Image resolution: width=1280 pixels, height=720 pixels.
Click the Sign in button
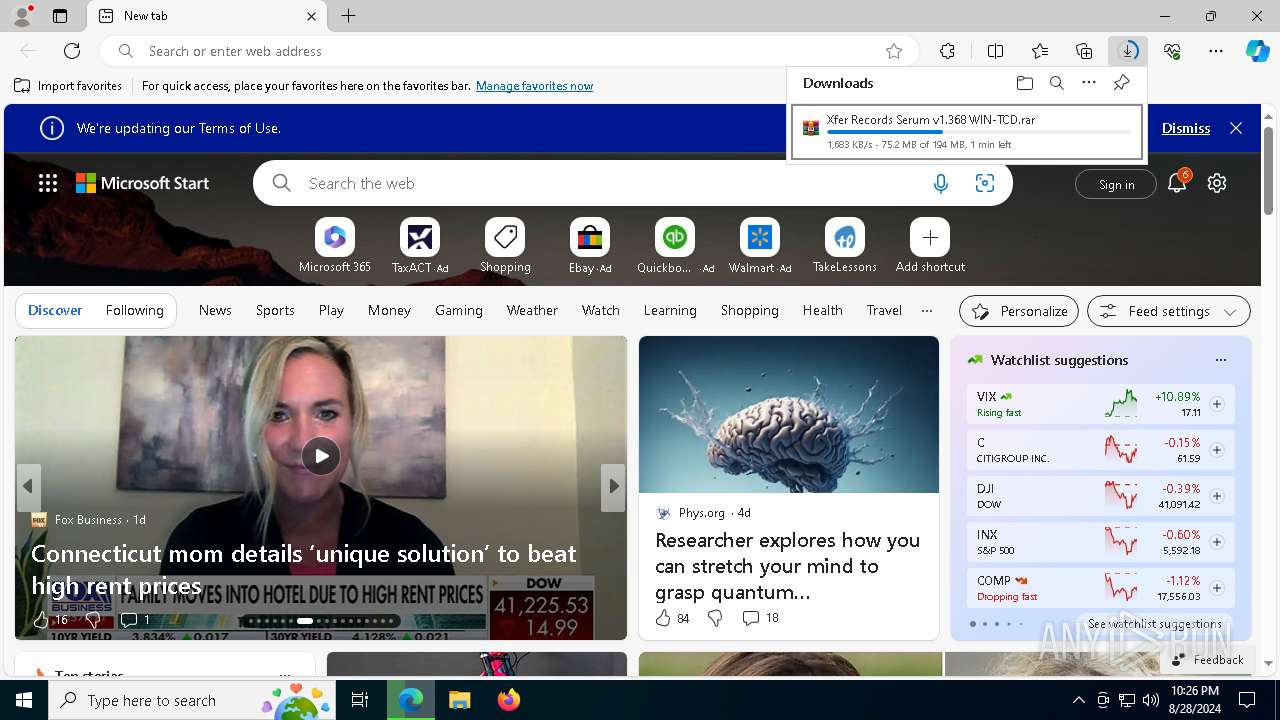(1116, 184)
